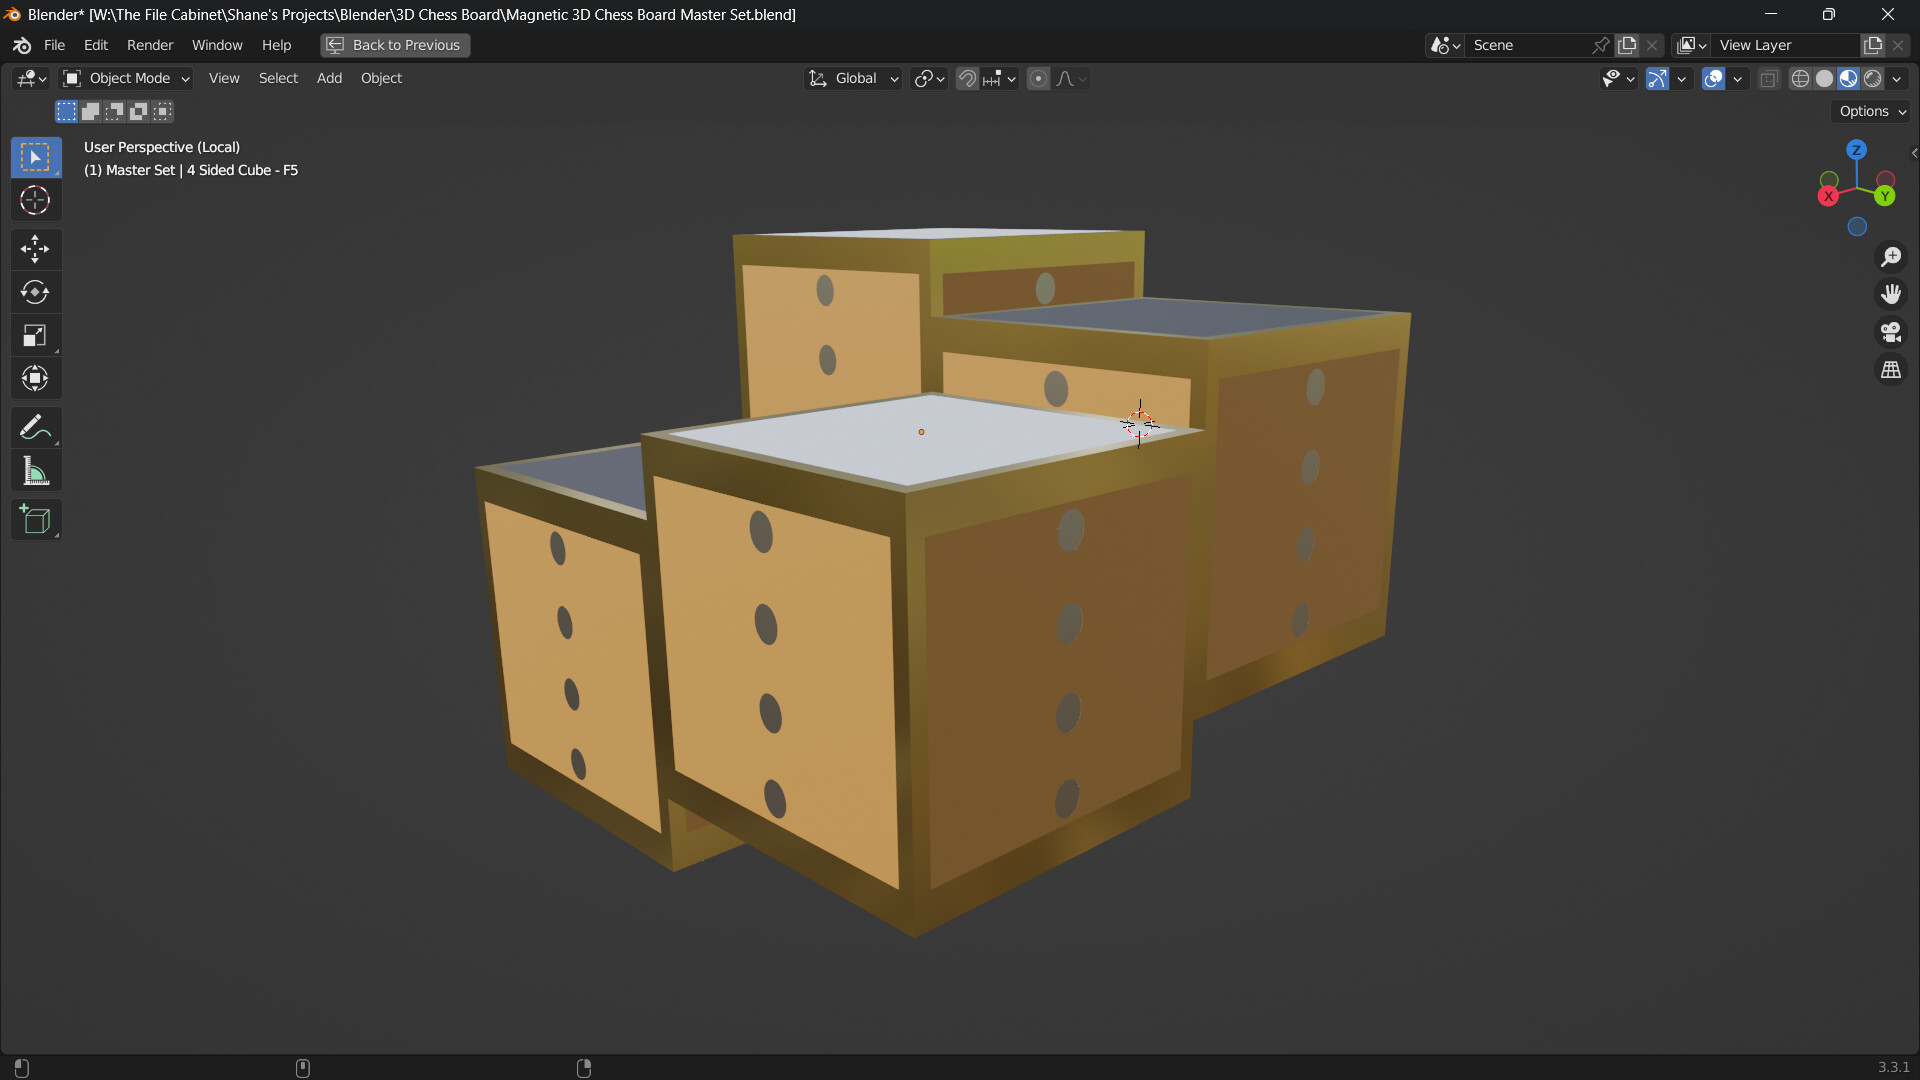Select the intersect selection mode icon
Viewport: 1920px width, 1080px height.
click(x=163, y=111)
